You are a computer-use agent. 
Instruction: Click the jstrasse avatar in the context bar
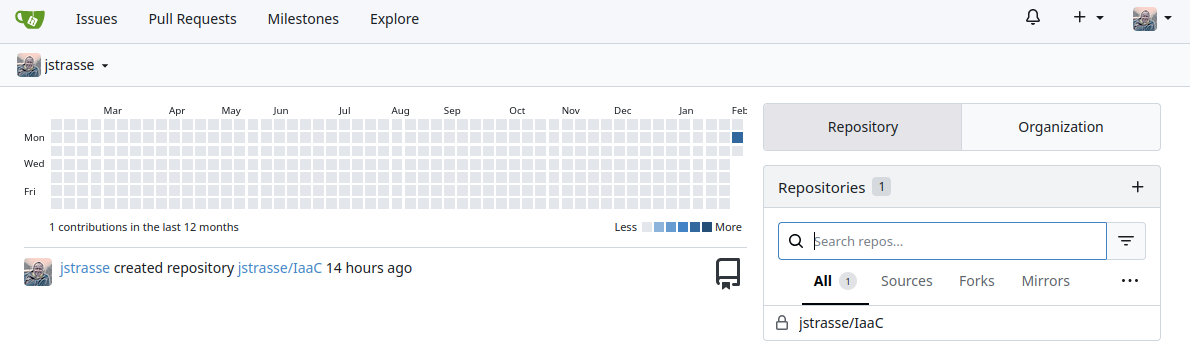coord(29,65)
